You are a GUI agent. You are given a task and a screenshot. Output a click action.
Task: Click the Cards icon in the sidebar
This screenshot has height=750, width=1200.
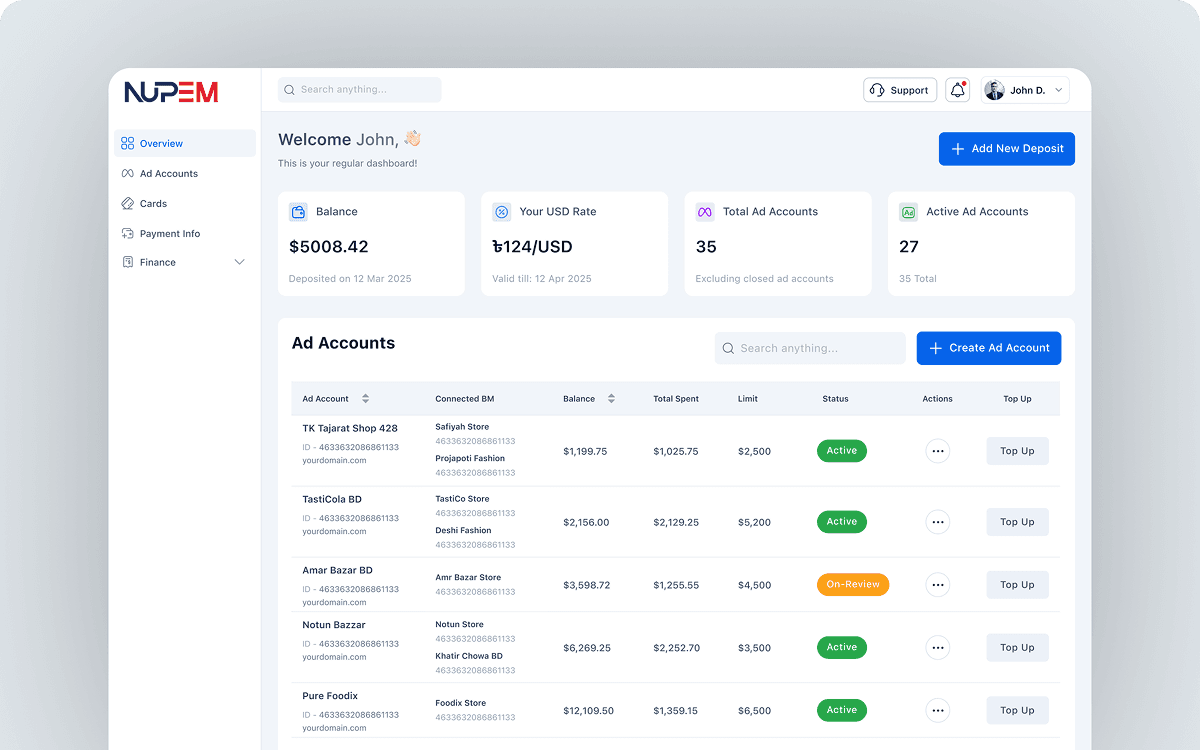(x=128, y=203)
